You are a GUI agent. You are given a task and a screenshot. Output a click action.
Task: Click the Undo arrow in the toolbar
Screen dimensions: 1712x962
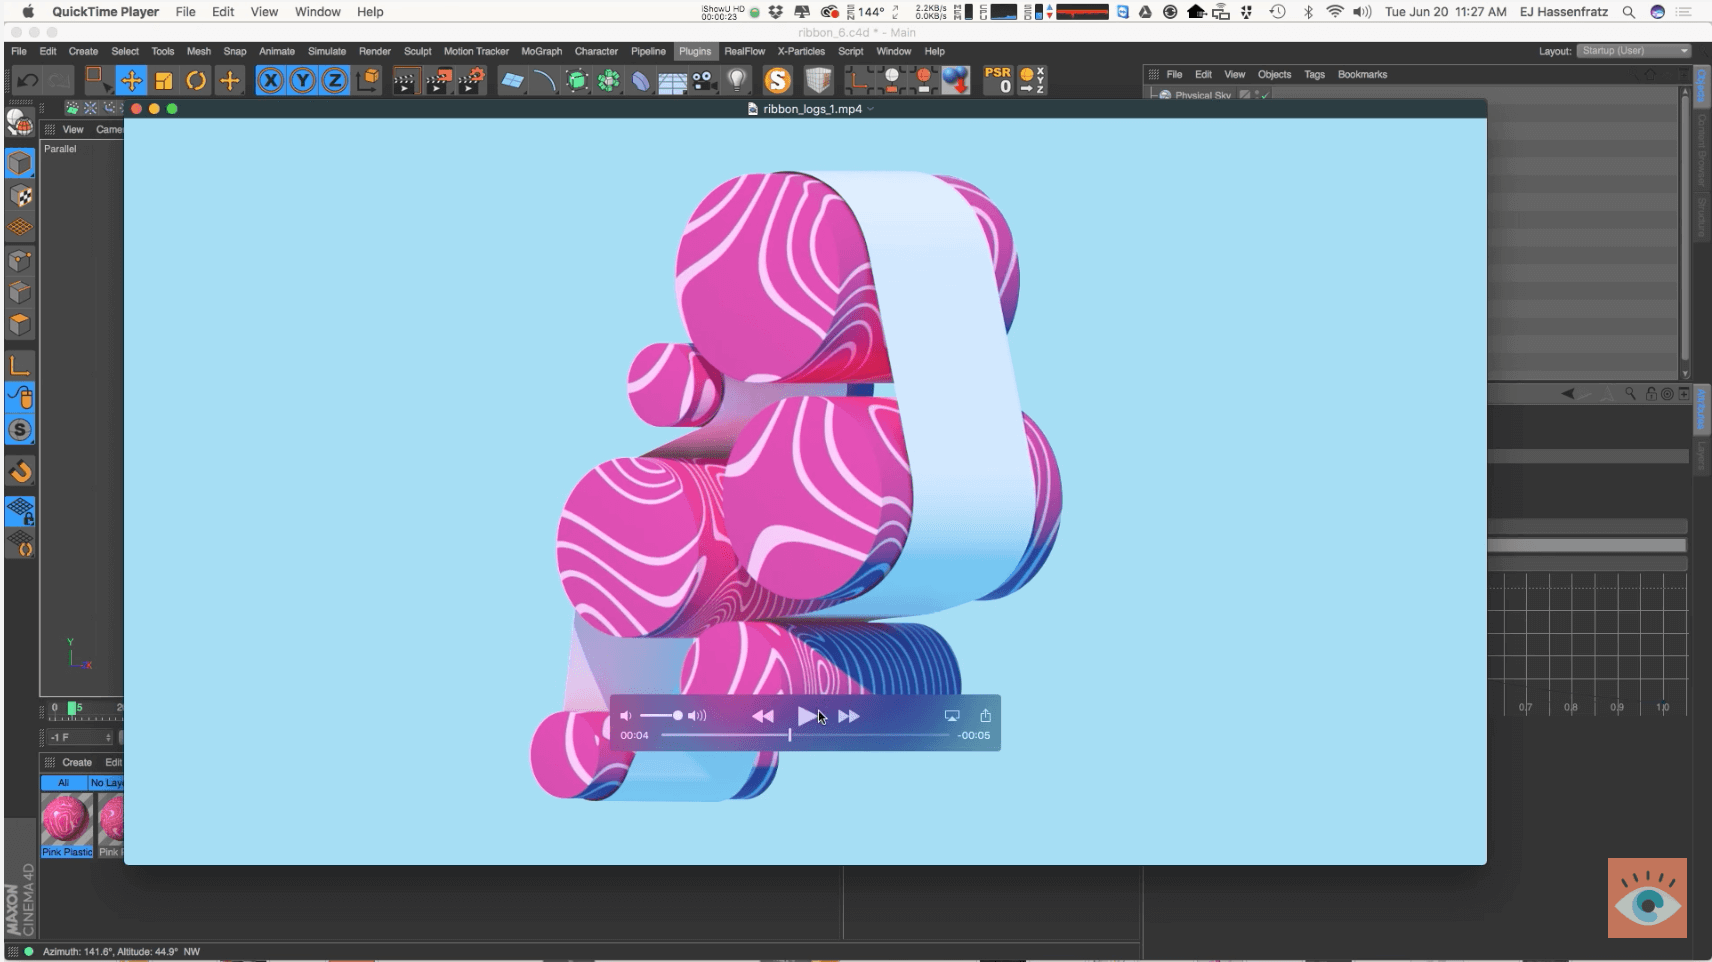tap(28, 80)
